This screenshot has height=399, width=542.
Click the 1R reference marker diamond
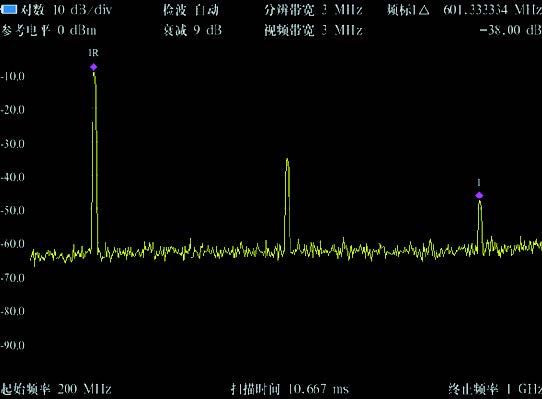click(93, 67)
